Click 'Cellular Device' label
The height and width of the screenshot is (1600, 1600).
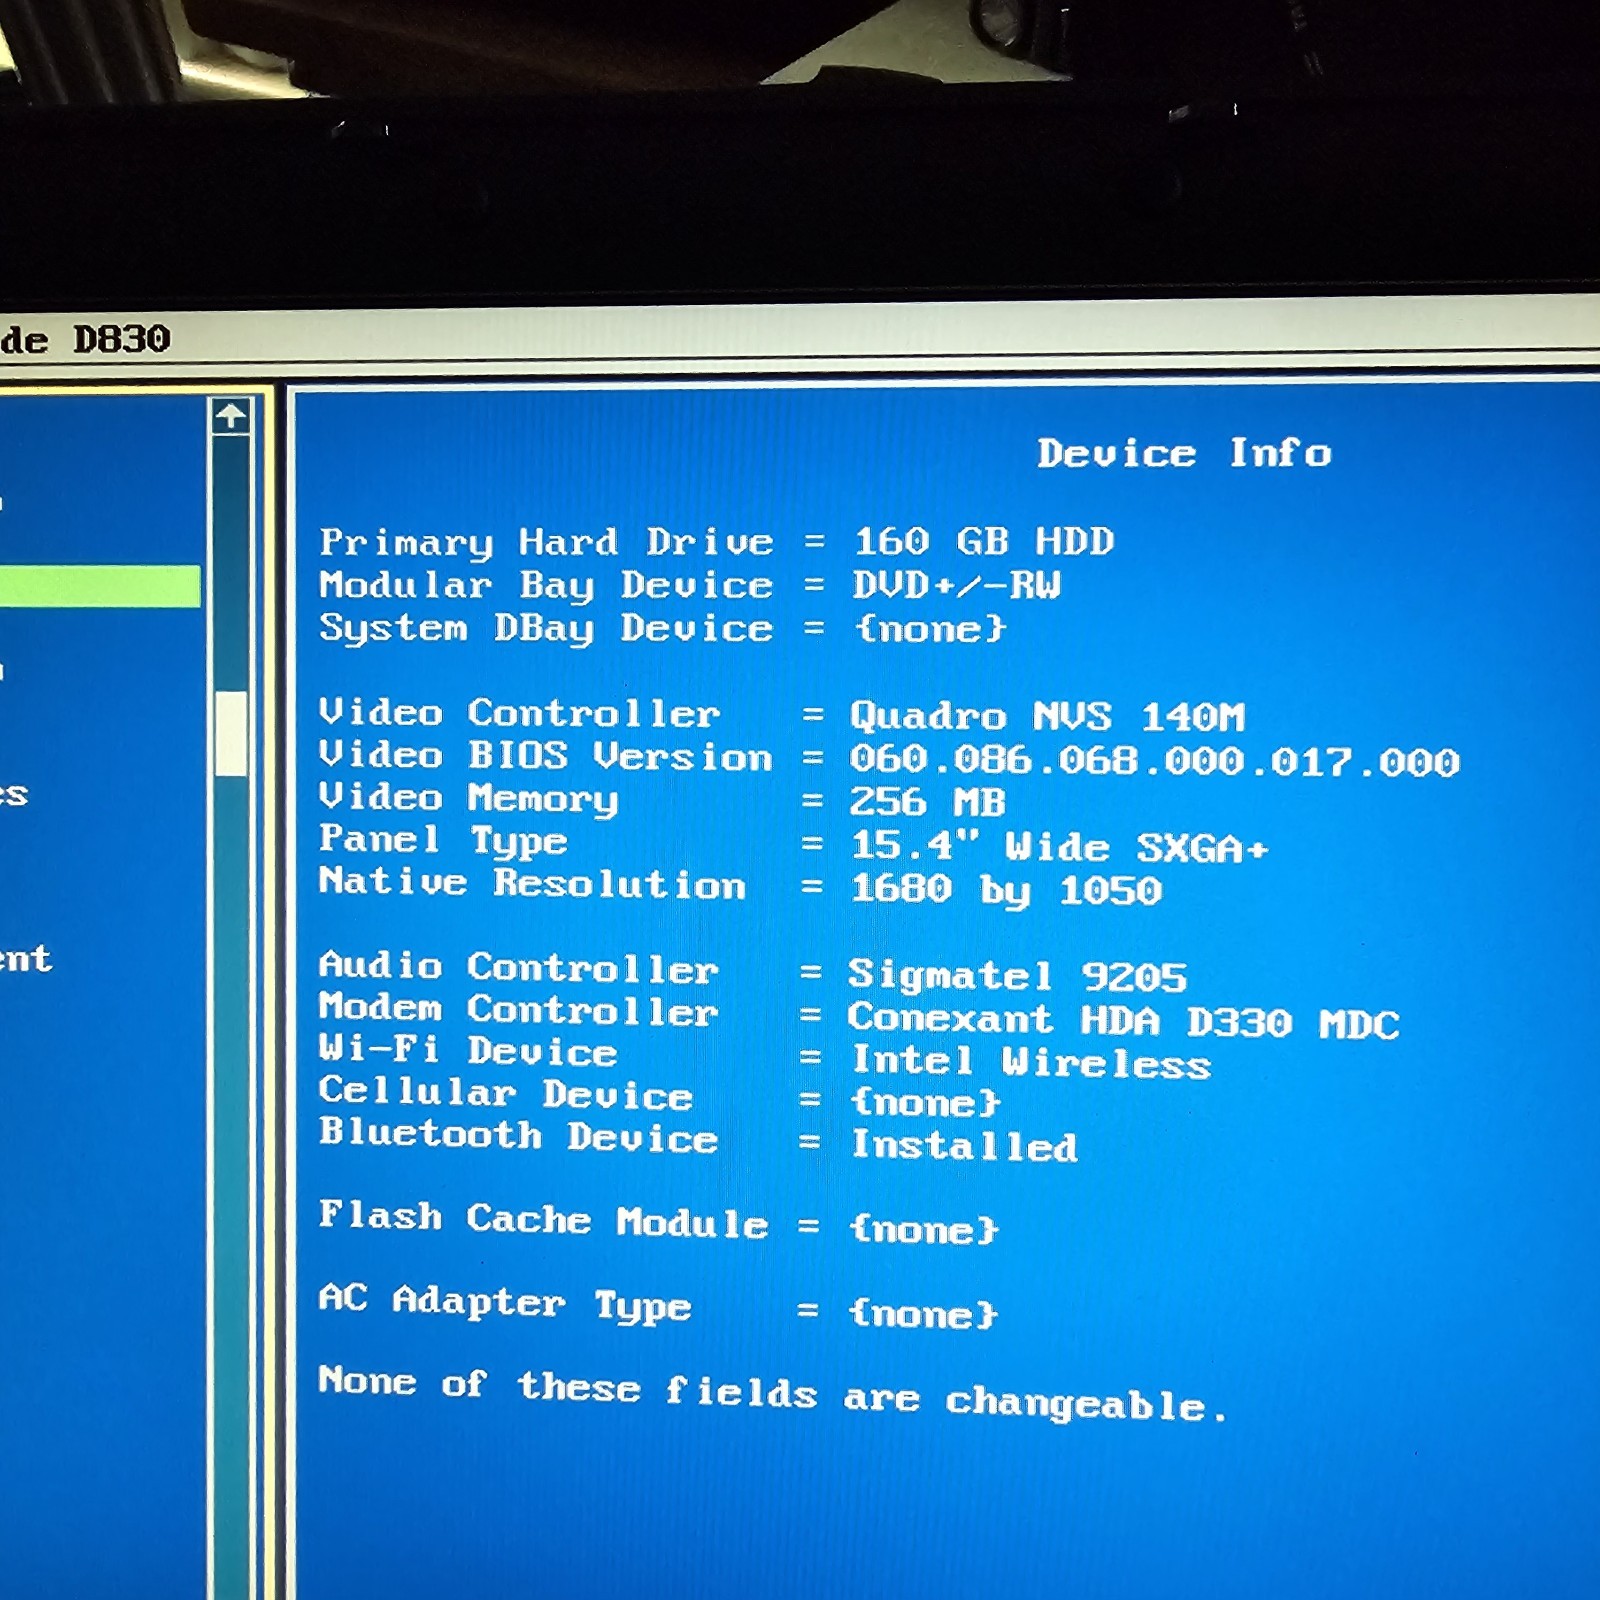[505, 1093]
